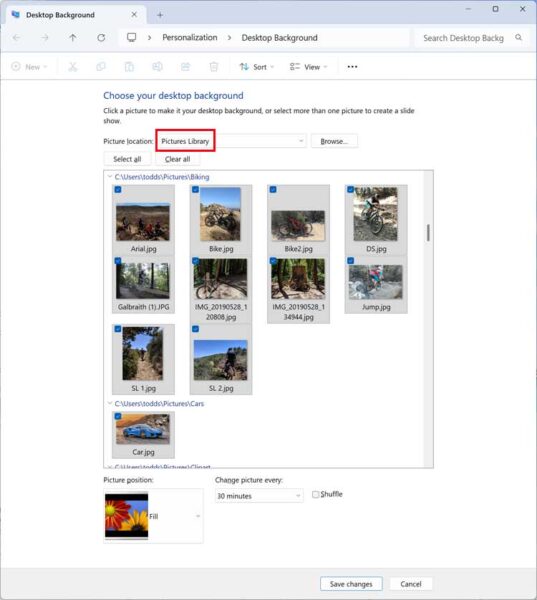Uncheck the DS.jpg checkbox
Image resolution: width=537 pixels, height=600 pixels.
[351, 189]
